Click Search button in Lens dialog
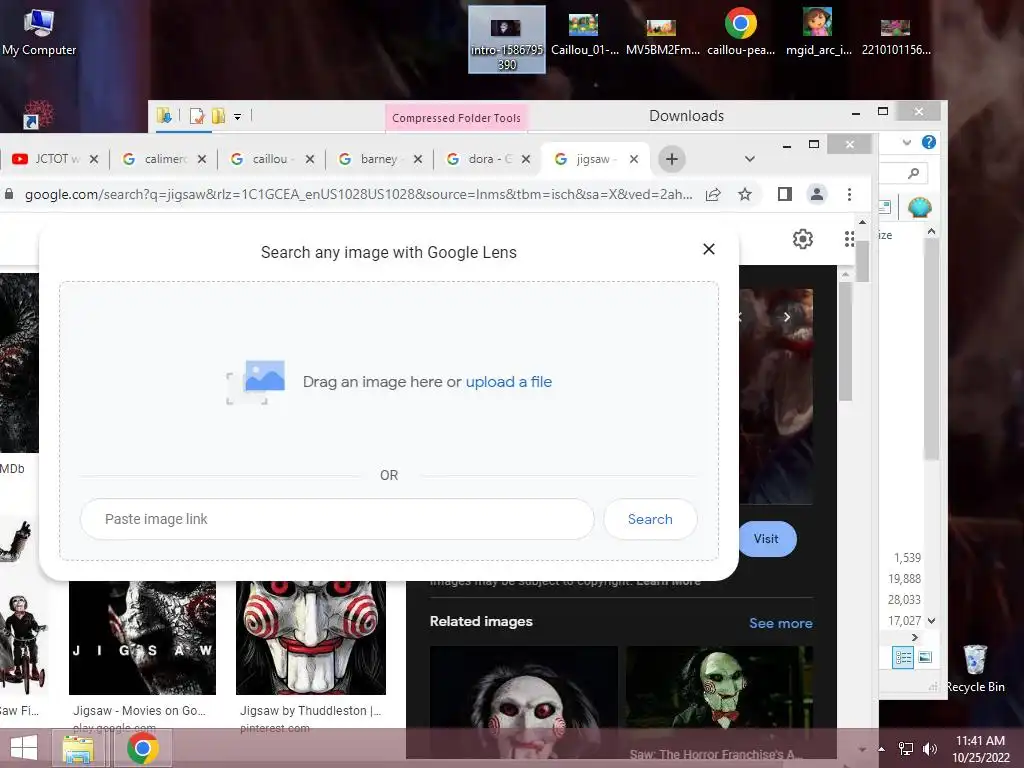Viewport: 1024px width, 768px height. [650, 519]
